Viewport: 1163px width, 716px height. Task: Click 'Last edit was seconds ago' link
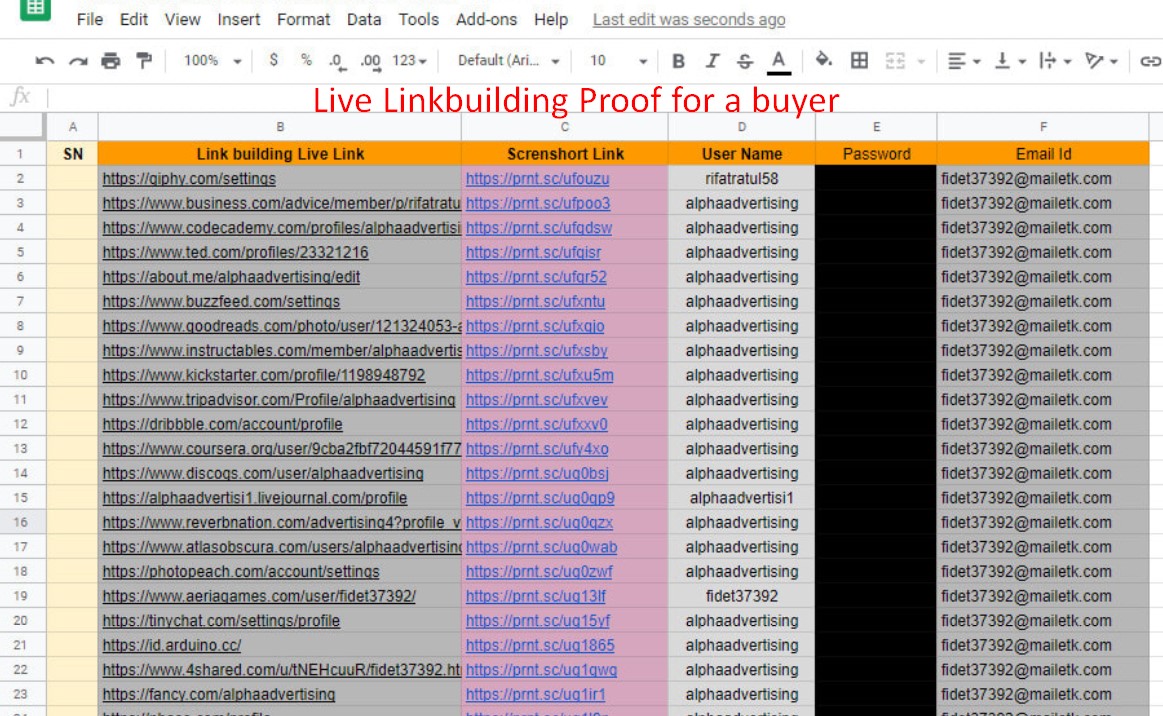coord(688,20)
